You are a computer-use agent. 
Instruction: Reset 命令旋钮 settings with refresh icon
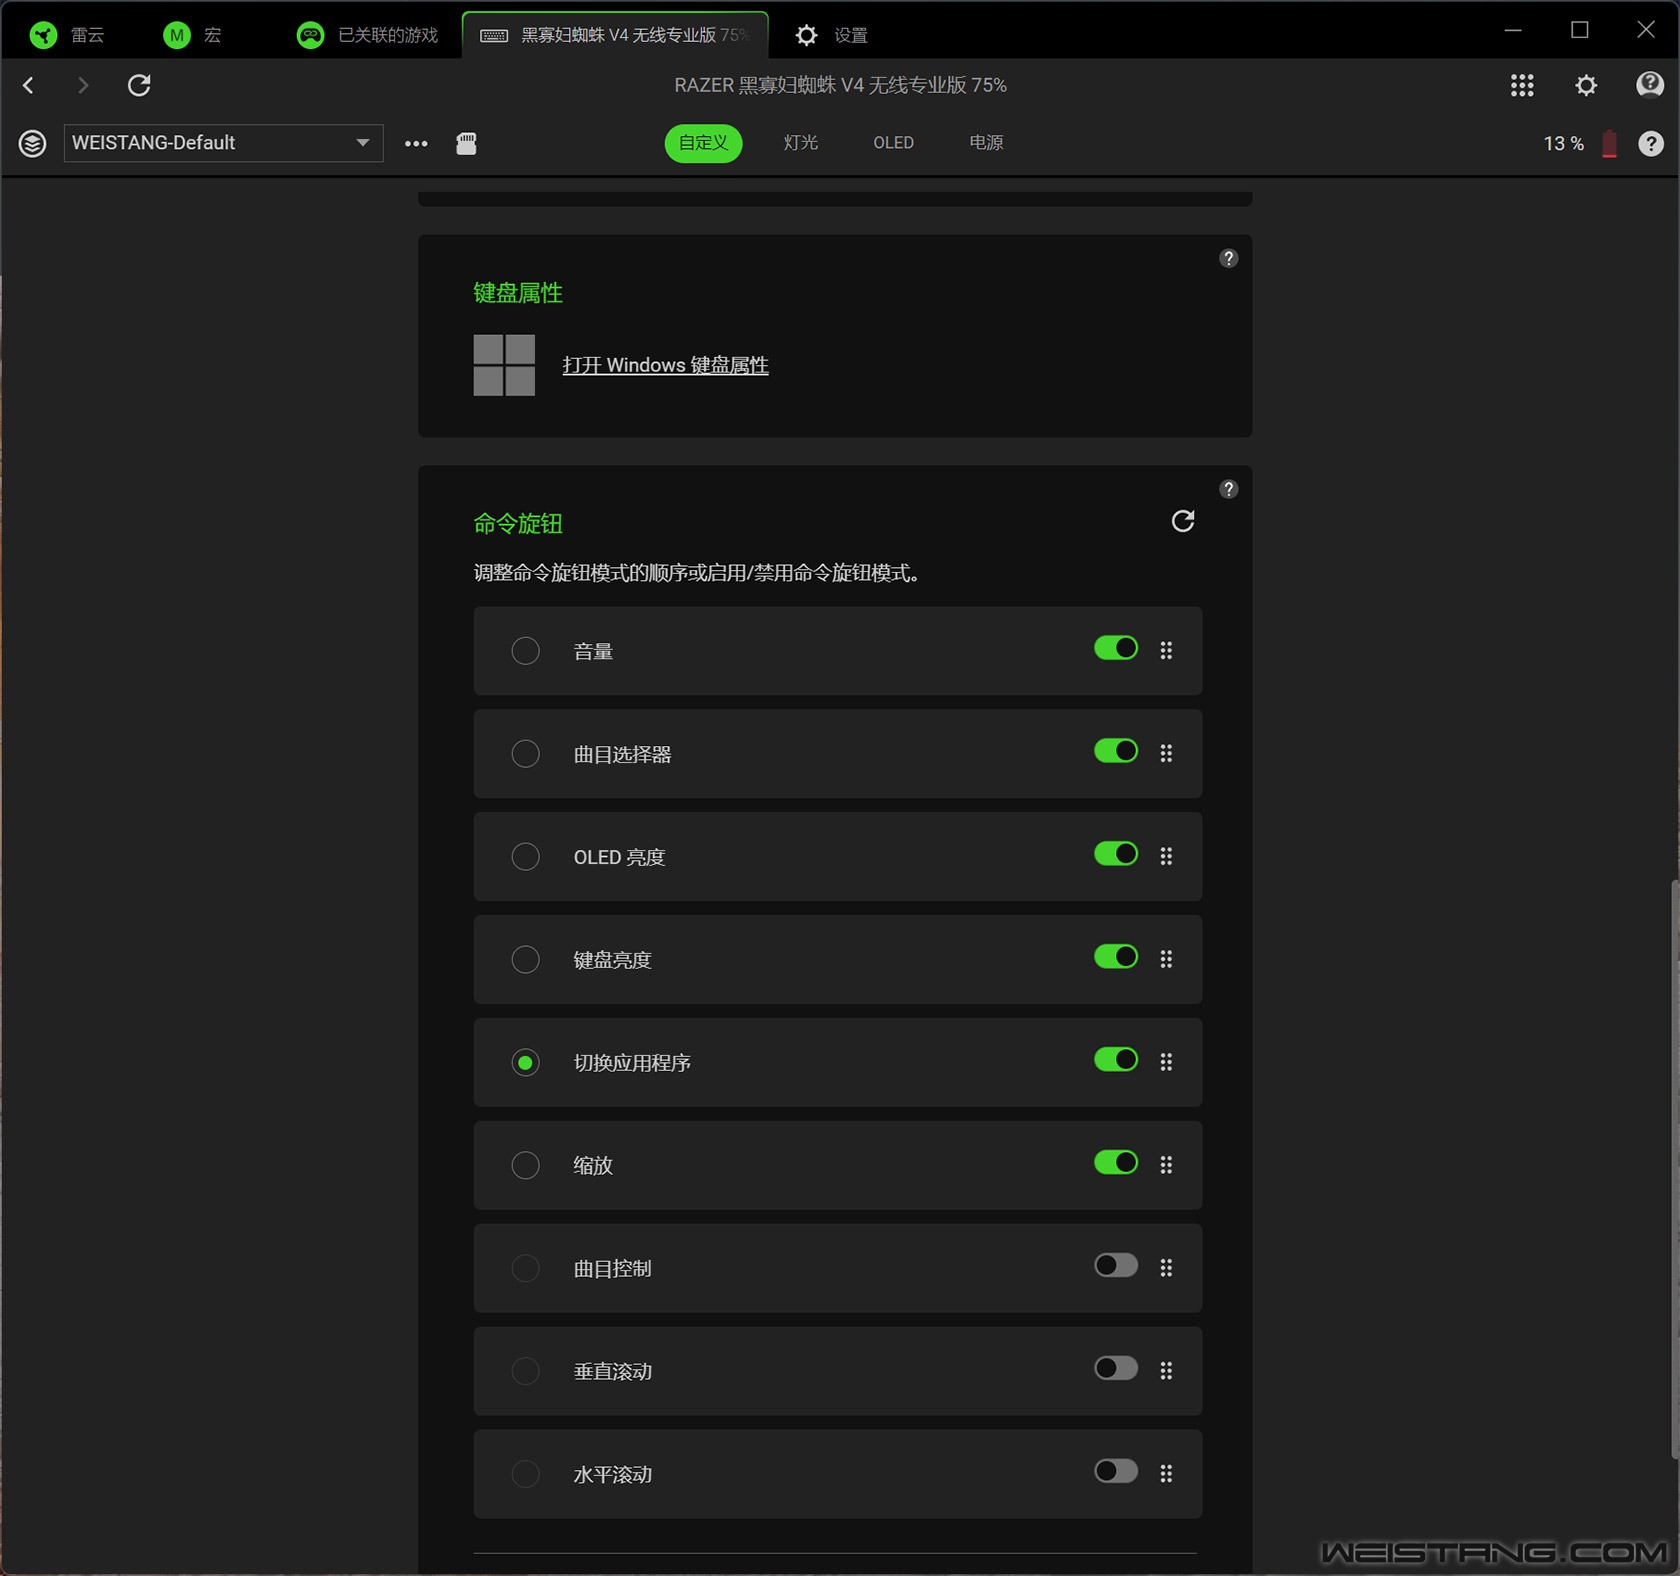click(x=1183, y=521)
